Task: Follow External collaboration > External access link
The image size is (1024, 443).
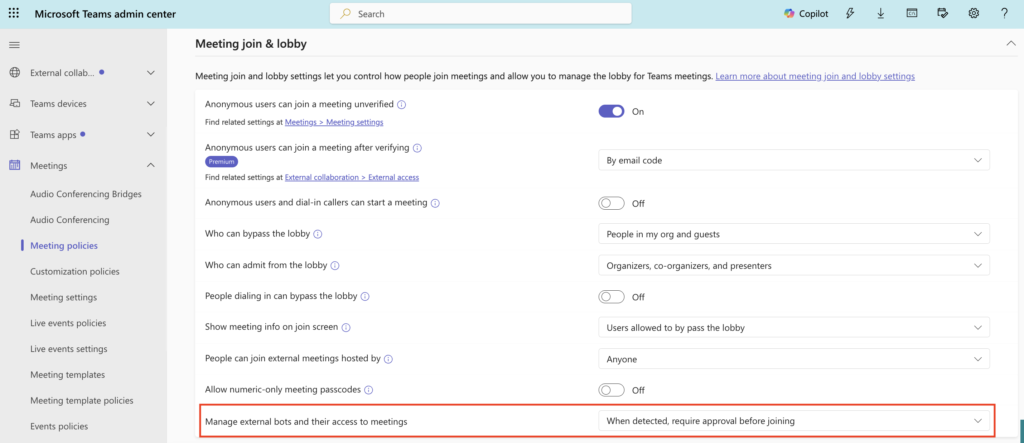Action: (x=352, y=177)
